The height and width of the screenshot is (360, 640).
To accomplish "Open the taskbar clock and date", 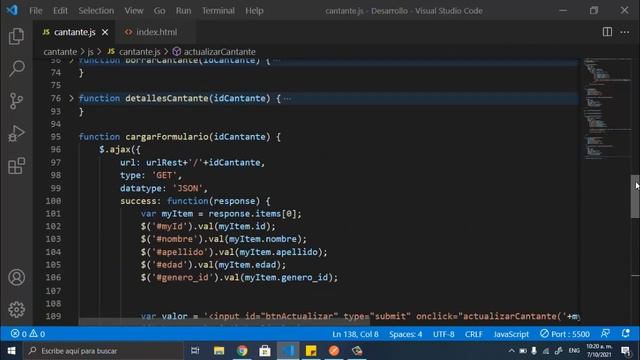I will [x=599, y=351].
